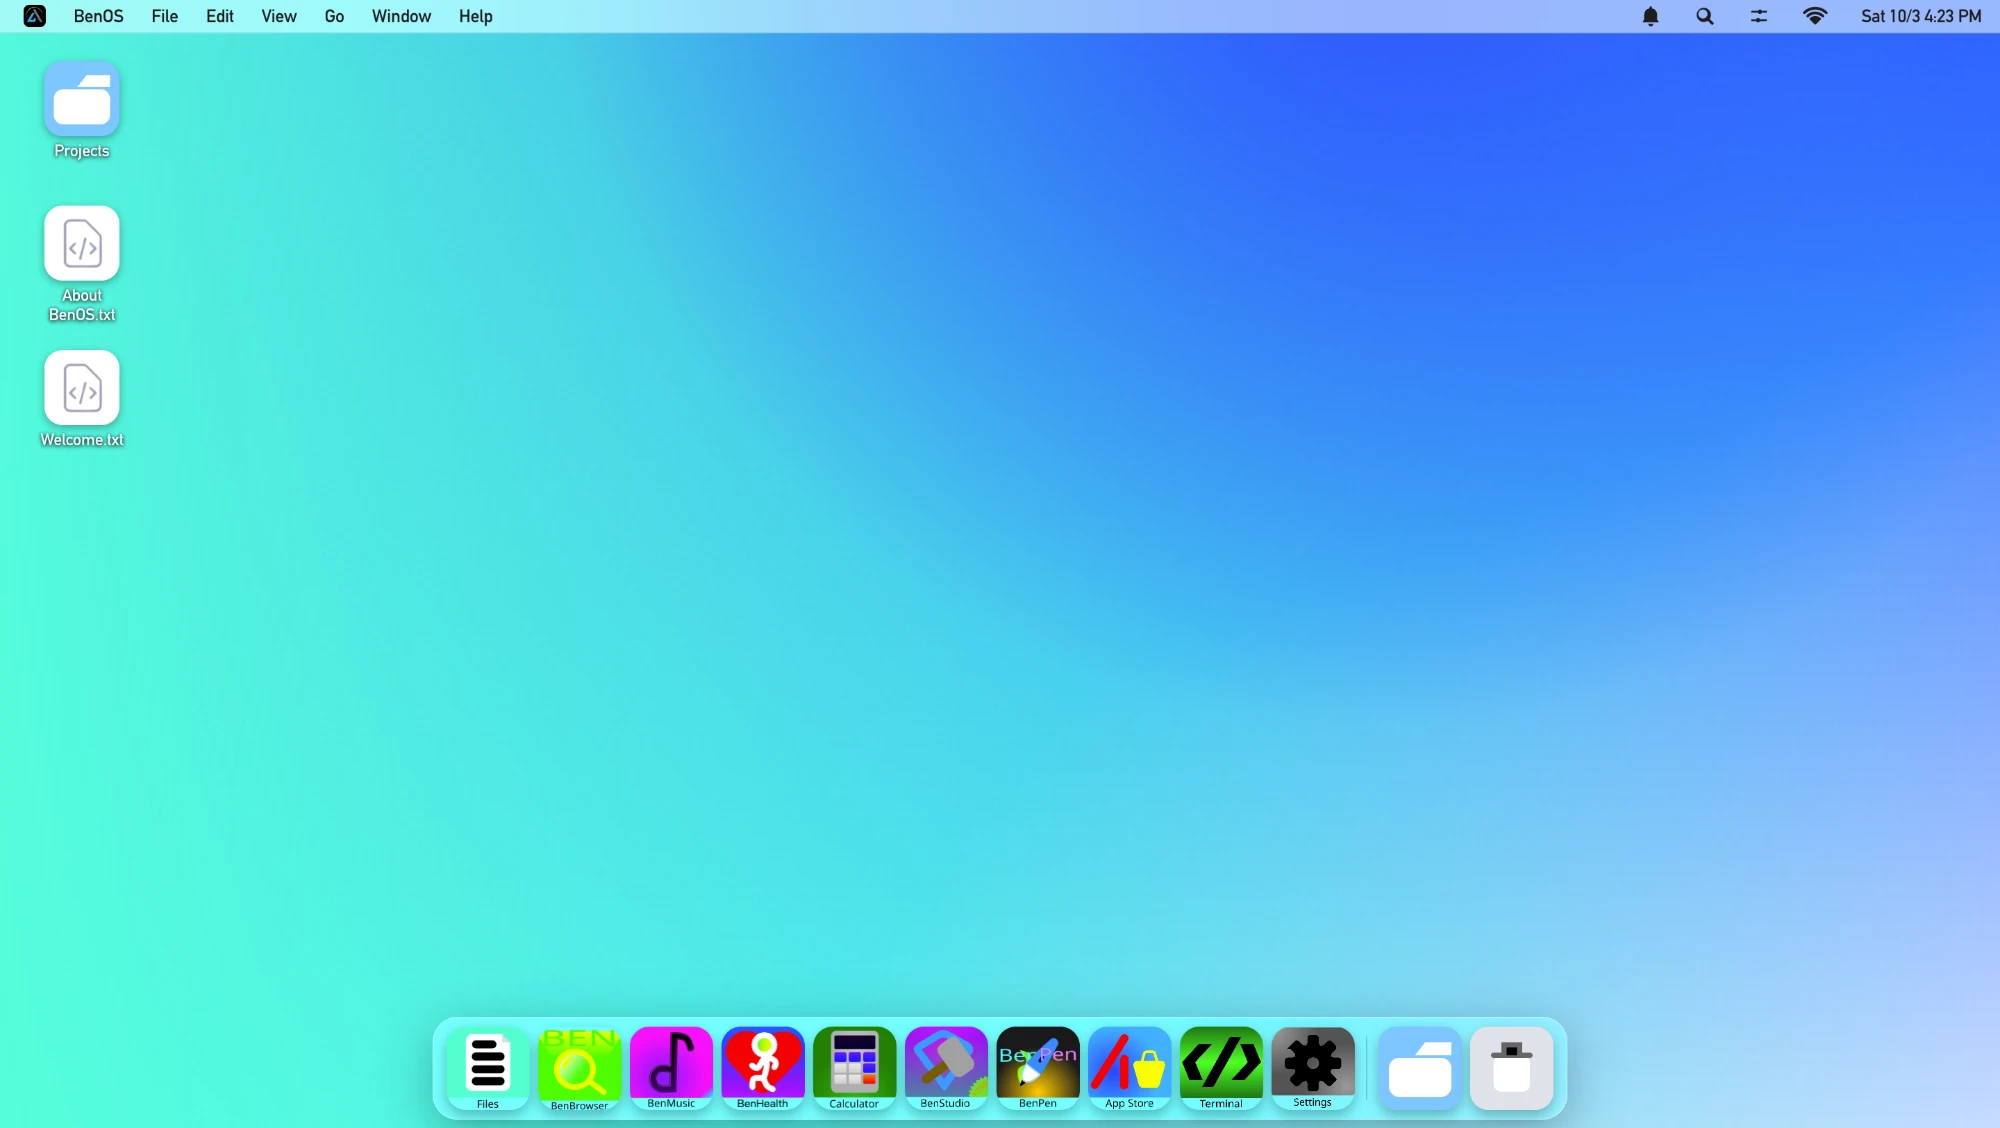Open the Help menu

476,16
